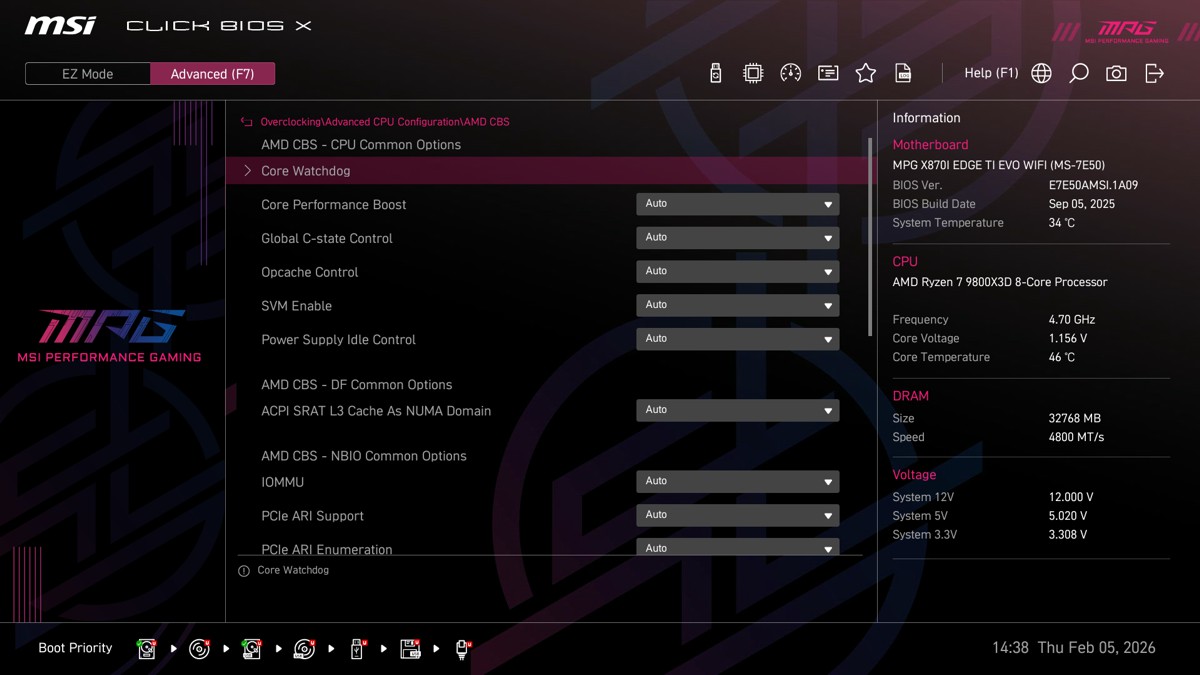The width and height of the screenshot is (1200, 675).
Task: Open the Favorites star icon
Action: (x=866, y=73)
